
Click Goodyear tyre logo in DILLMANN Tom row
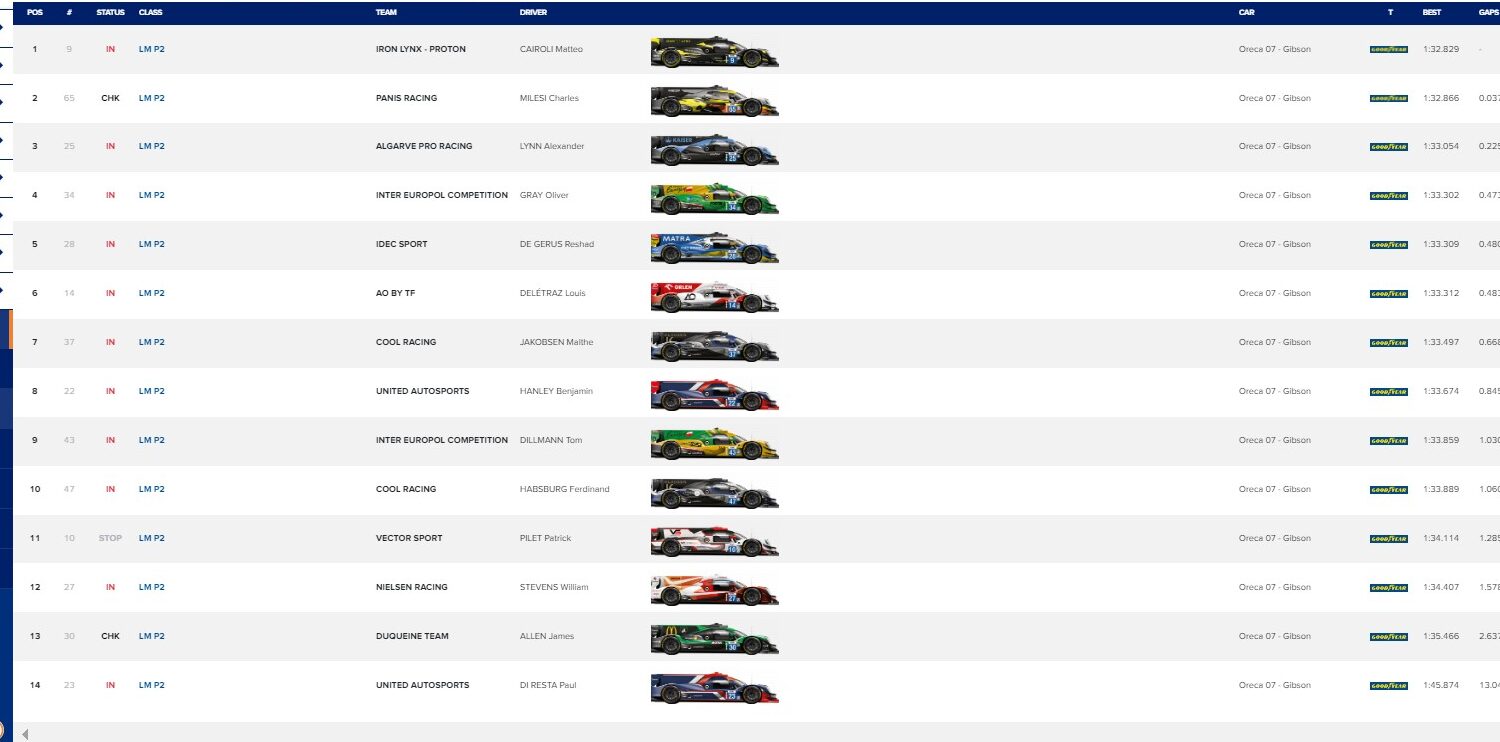pos(1388,441)
